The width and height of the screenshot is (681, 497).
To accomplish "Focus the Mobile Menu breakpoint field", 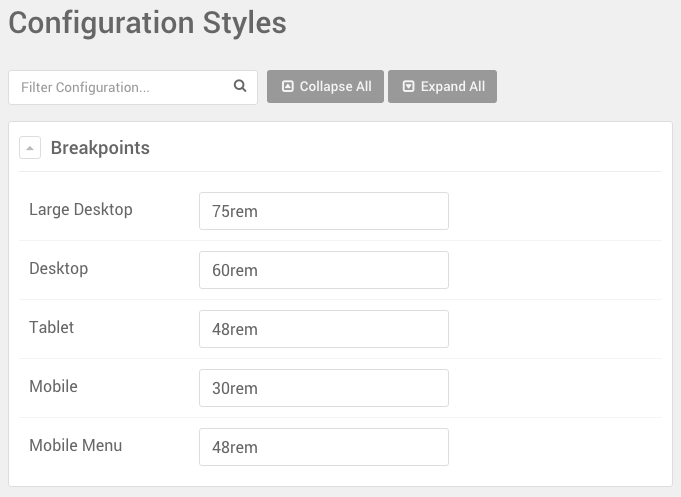I will pos(323,447).
